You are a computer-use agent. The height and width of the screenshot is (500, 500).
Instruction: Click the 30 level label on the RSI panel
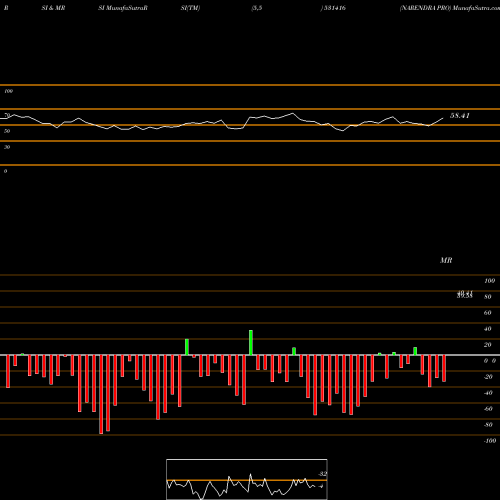(x=7, y=147)
